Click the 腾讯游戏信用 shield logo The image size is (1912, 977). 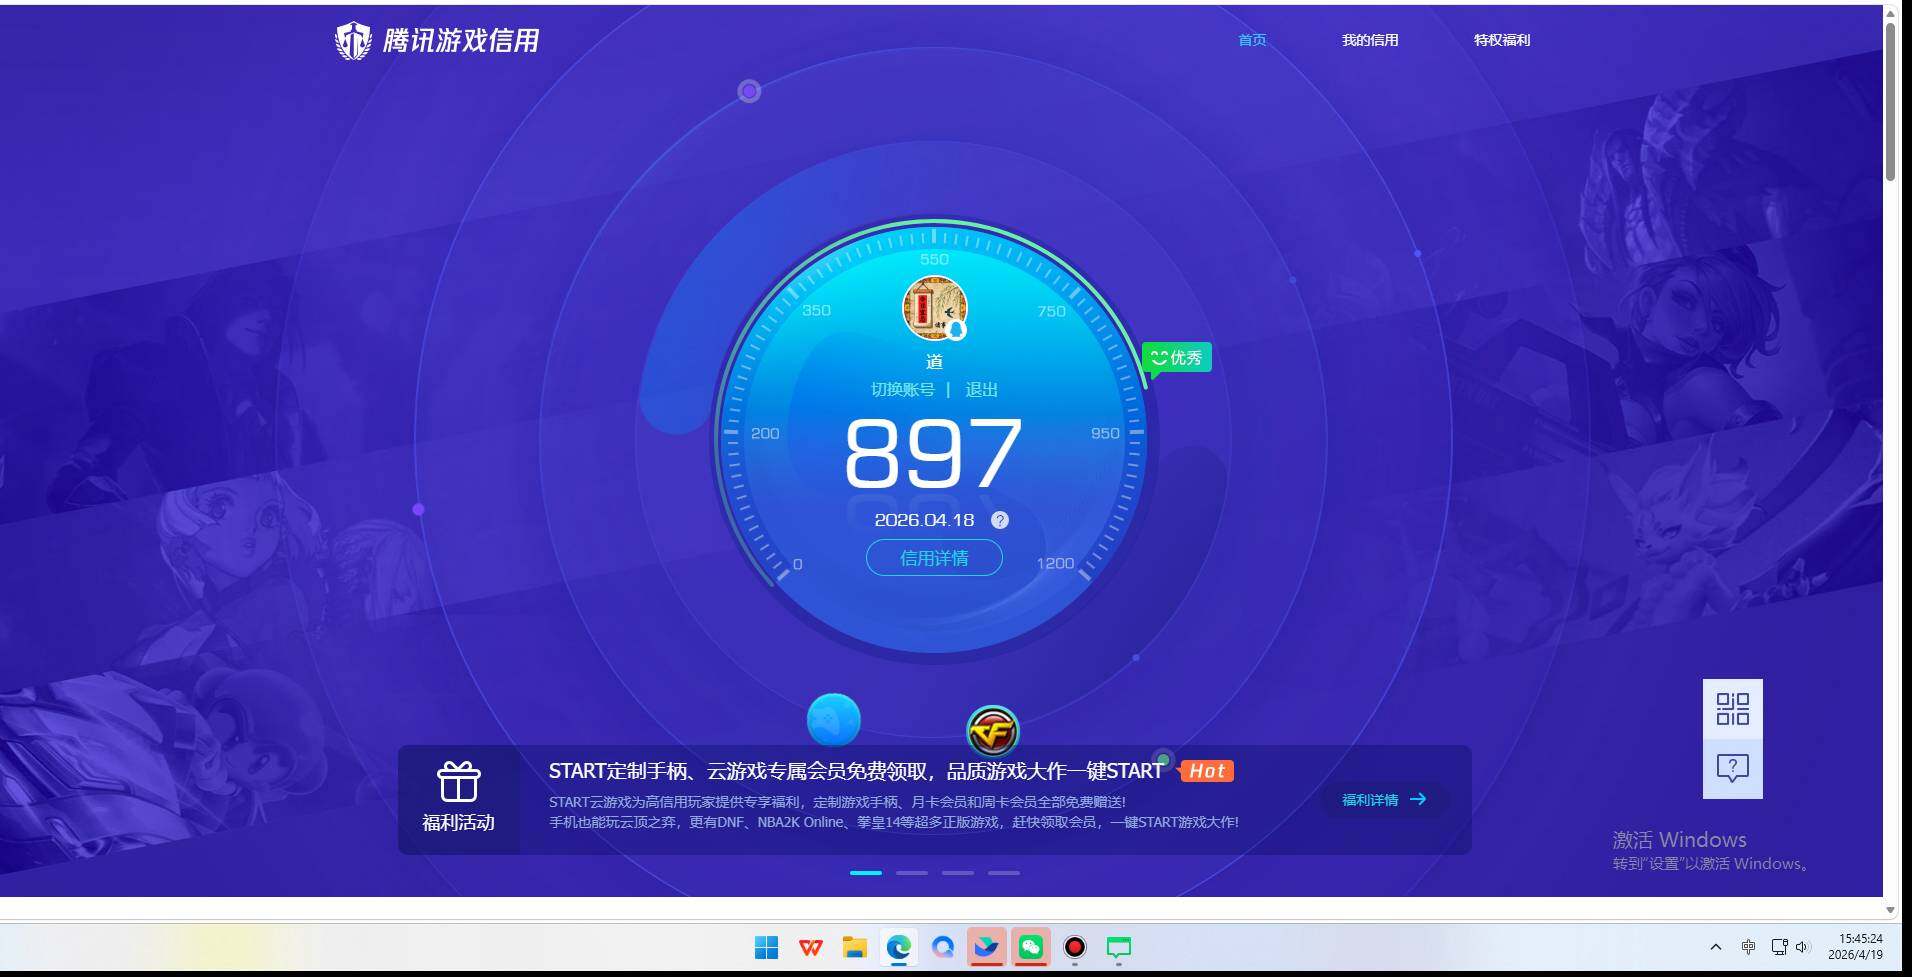(x=352, y=39)
